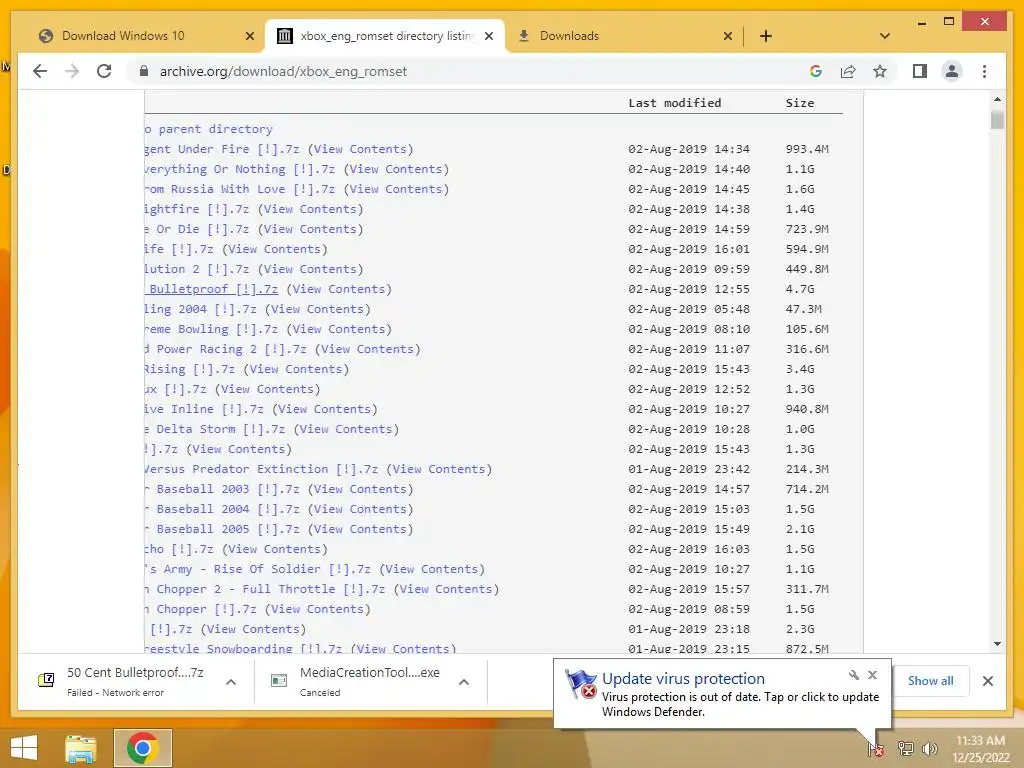1024x768 pixels.
Task: Open notification settings wrench icon
Action: pos(854,675)
